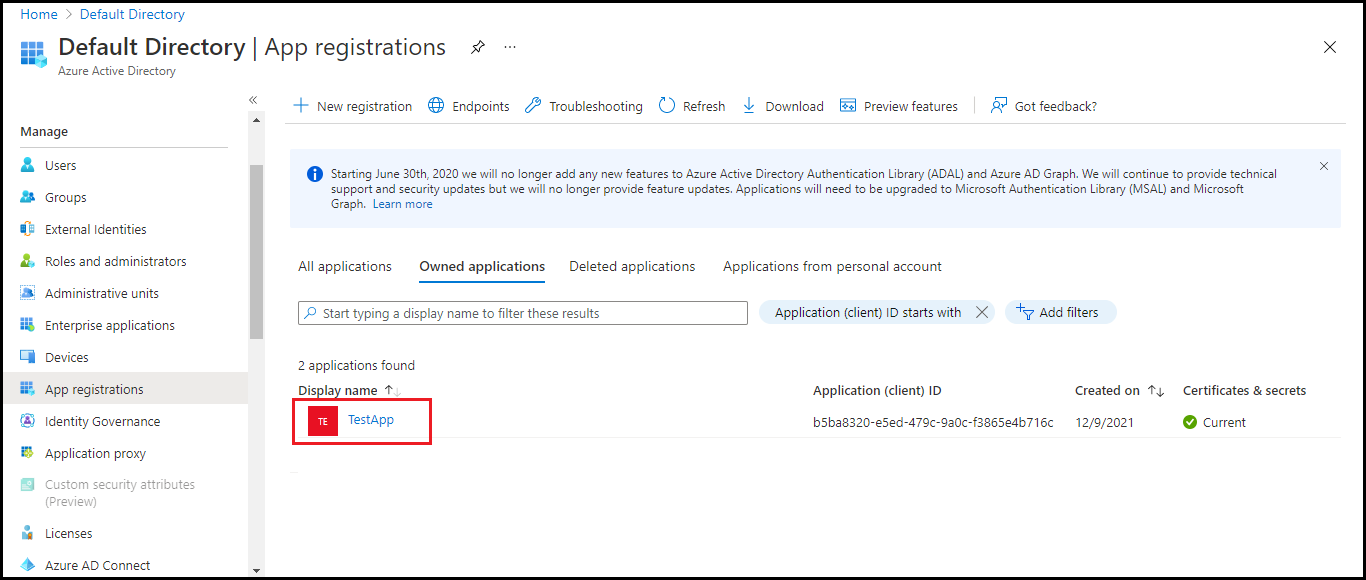This screenshot has height=580, width=1366.
Task: Click the Default Directory breadcrumb link
Action: [132, 15]
